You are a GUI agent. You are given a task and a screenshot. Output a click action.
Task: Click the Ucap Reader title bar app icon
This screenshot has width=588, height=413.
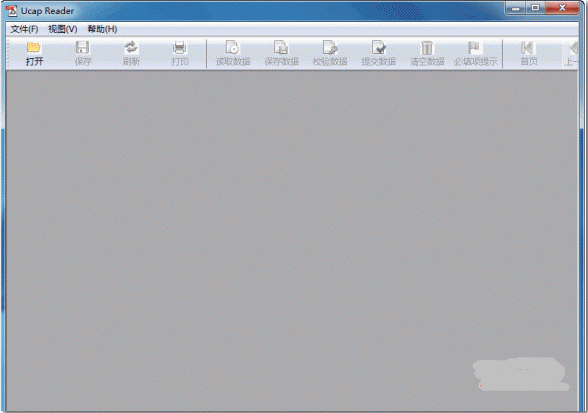coord(12,11)
